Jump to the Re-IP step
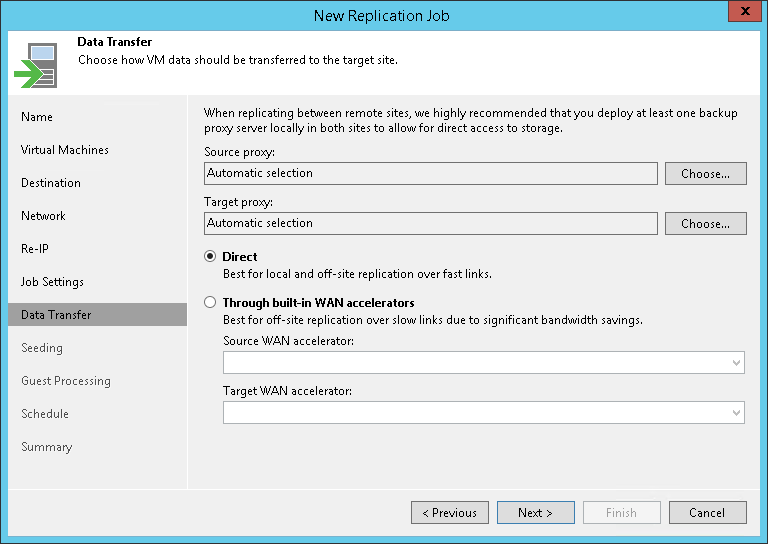Viewport: 768px width, 544px height. click(x=35, y=249)
